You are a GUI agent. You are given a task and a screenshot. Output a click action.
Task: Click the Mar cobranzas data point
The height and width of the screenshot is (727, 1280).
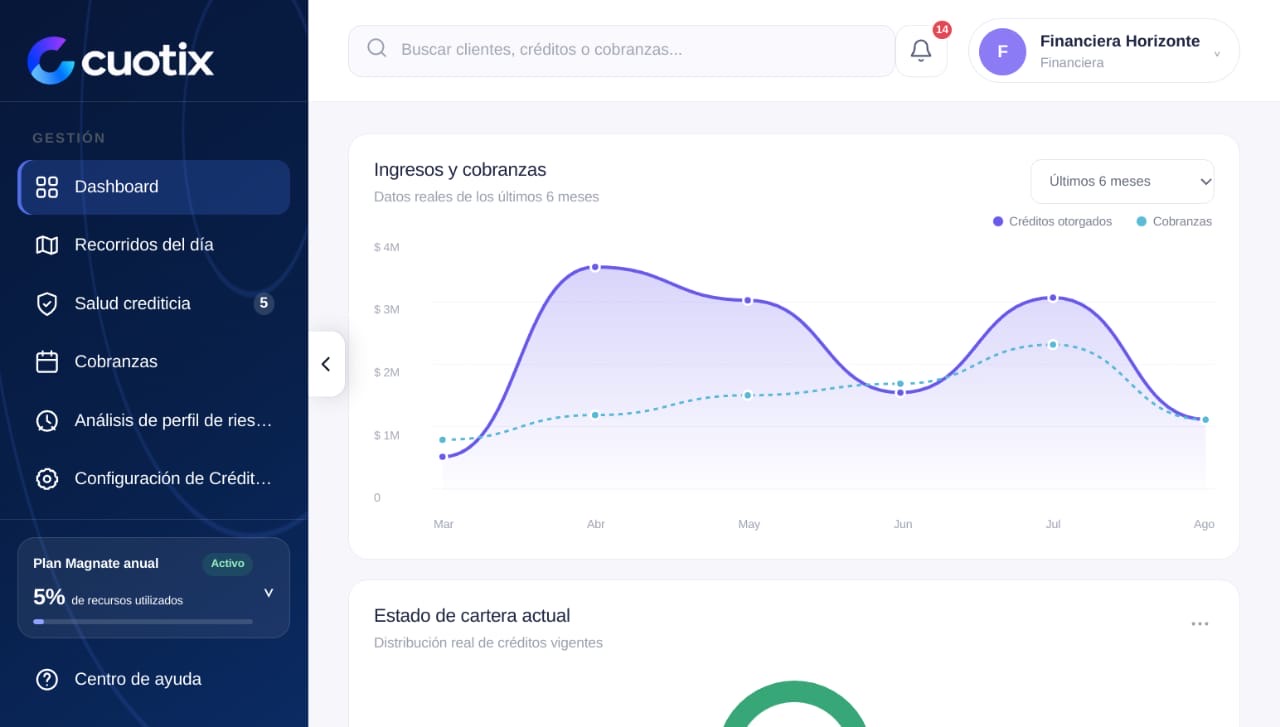point(442,439)
